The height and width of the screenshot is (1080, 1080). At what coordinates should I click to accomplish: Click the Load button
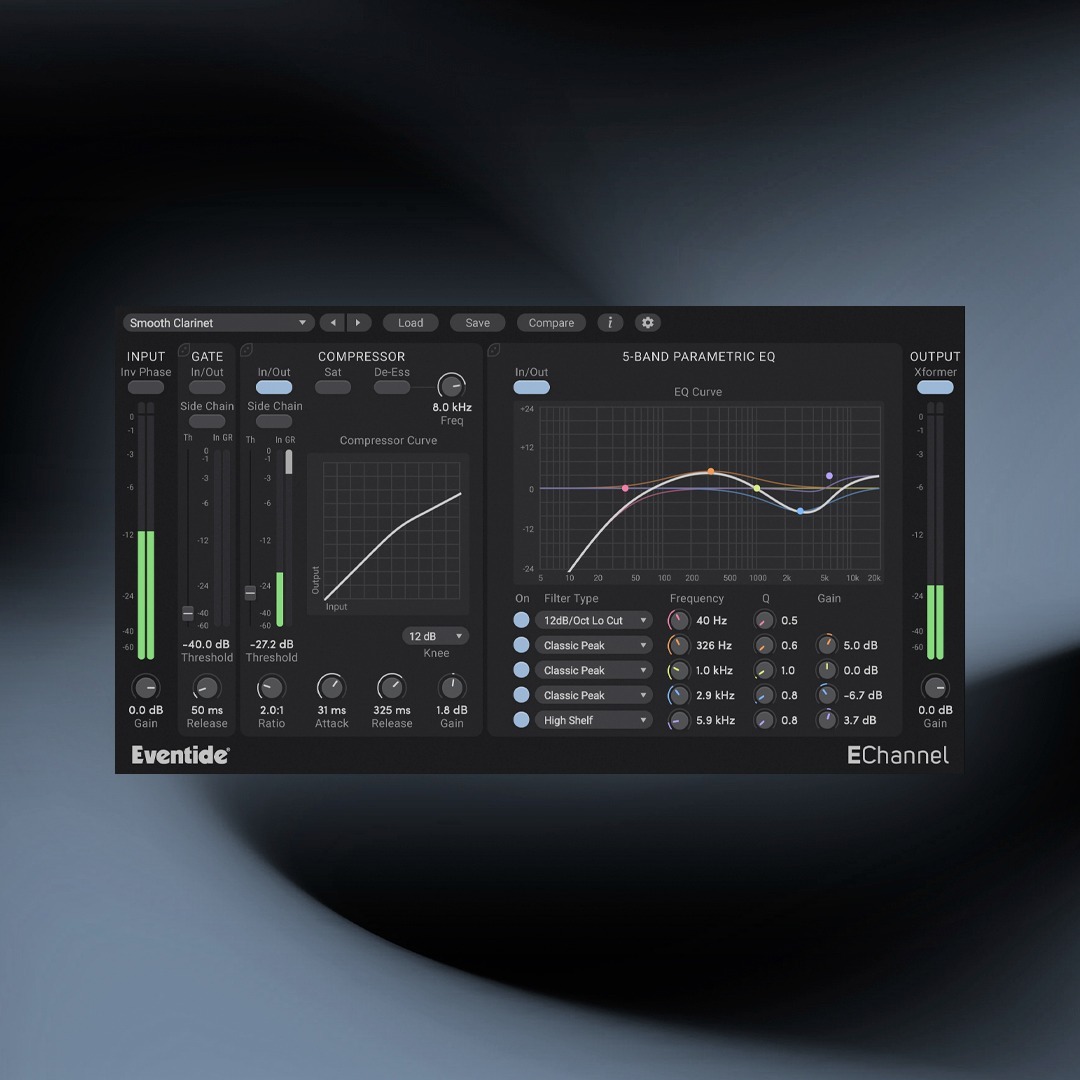tap(410, 322)
